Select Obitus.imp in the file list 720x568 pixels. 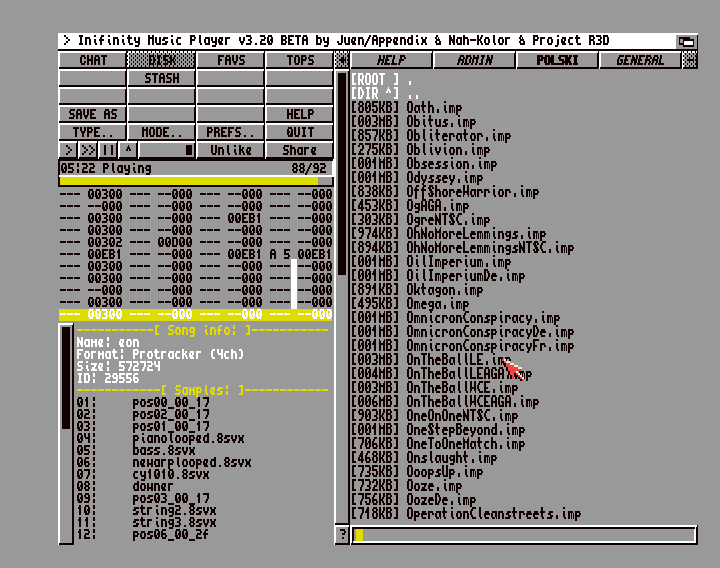pyautogui.click(x=414, y=122)
